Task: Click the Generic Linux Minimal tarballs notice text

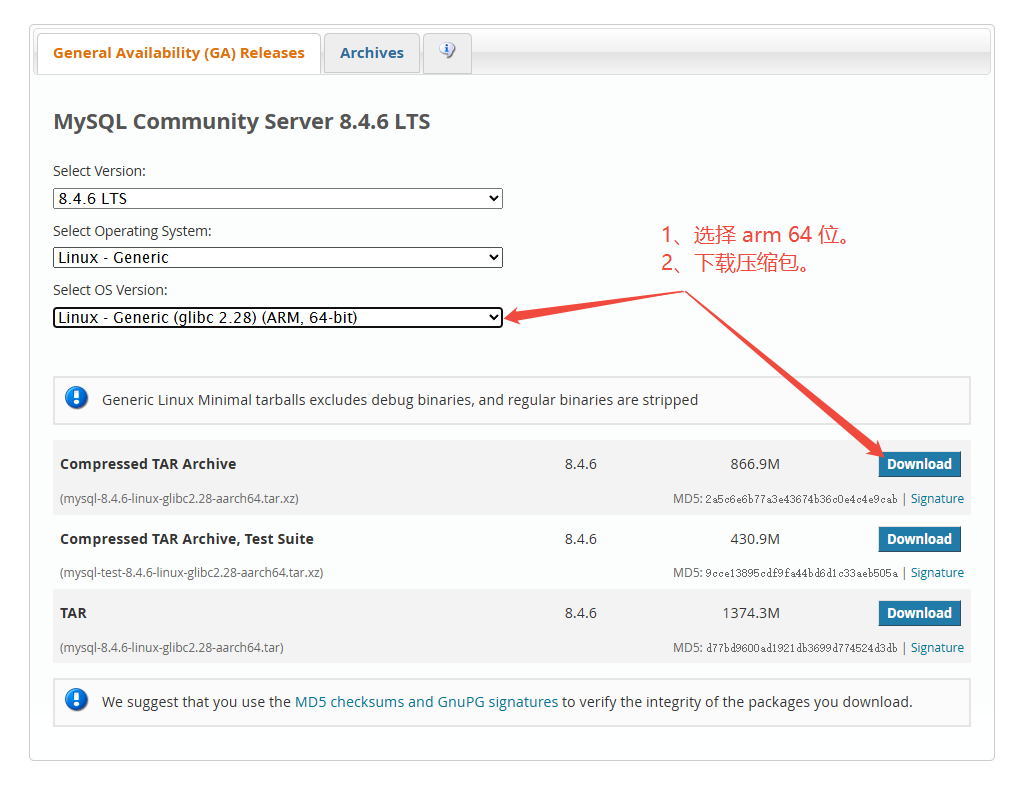Action: (x=400, y=400)
